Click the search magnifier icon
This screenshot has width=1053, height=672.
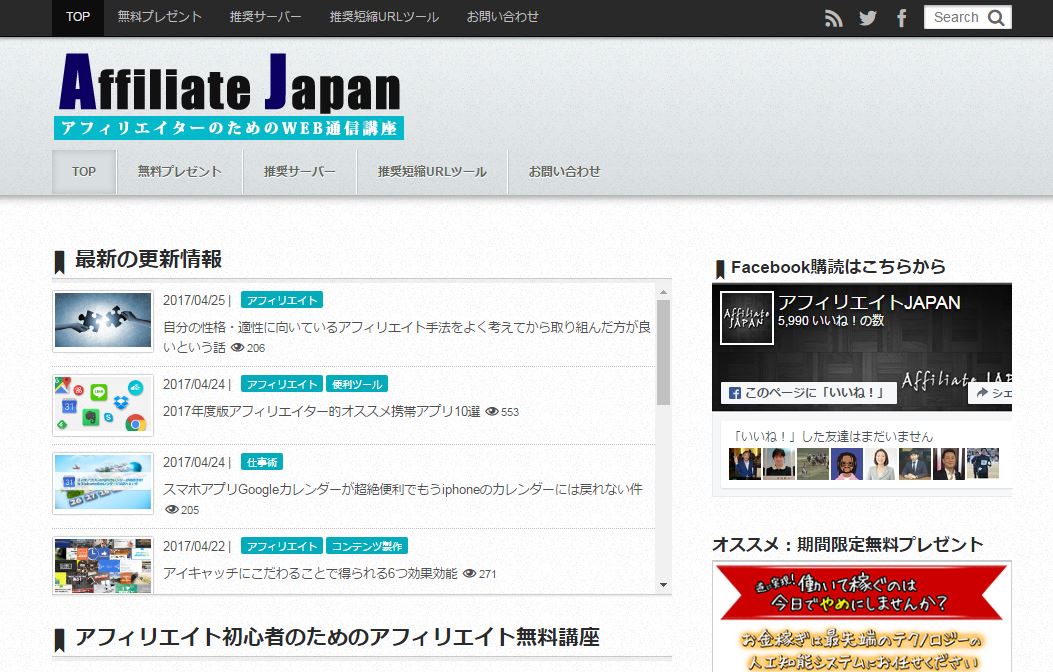point(996,17)
